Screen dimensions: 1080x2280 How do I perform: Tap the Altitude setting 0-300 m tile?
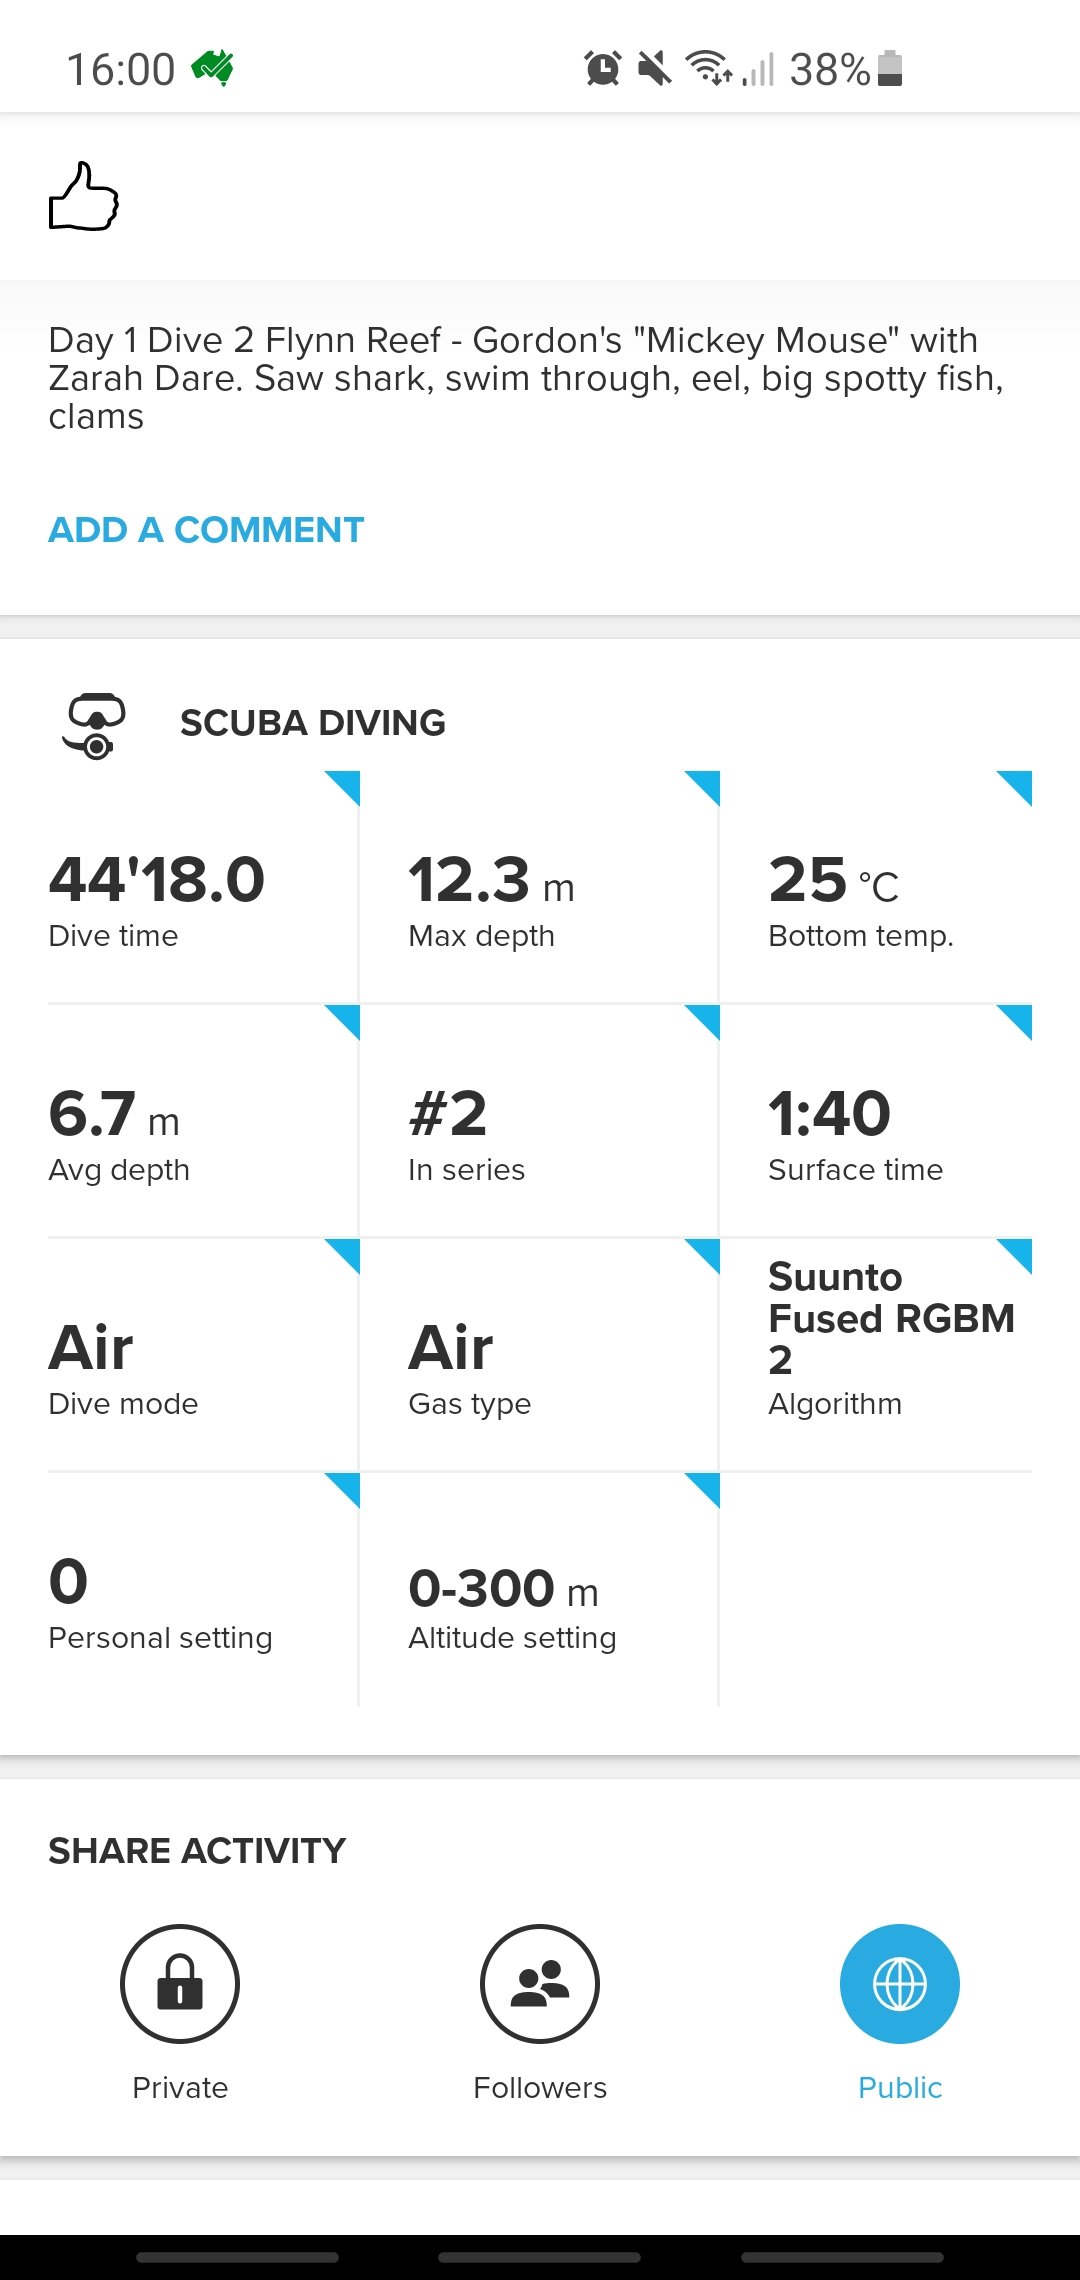click(x=538, y=1595)
